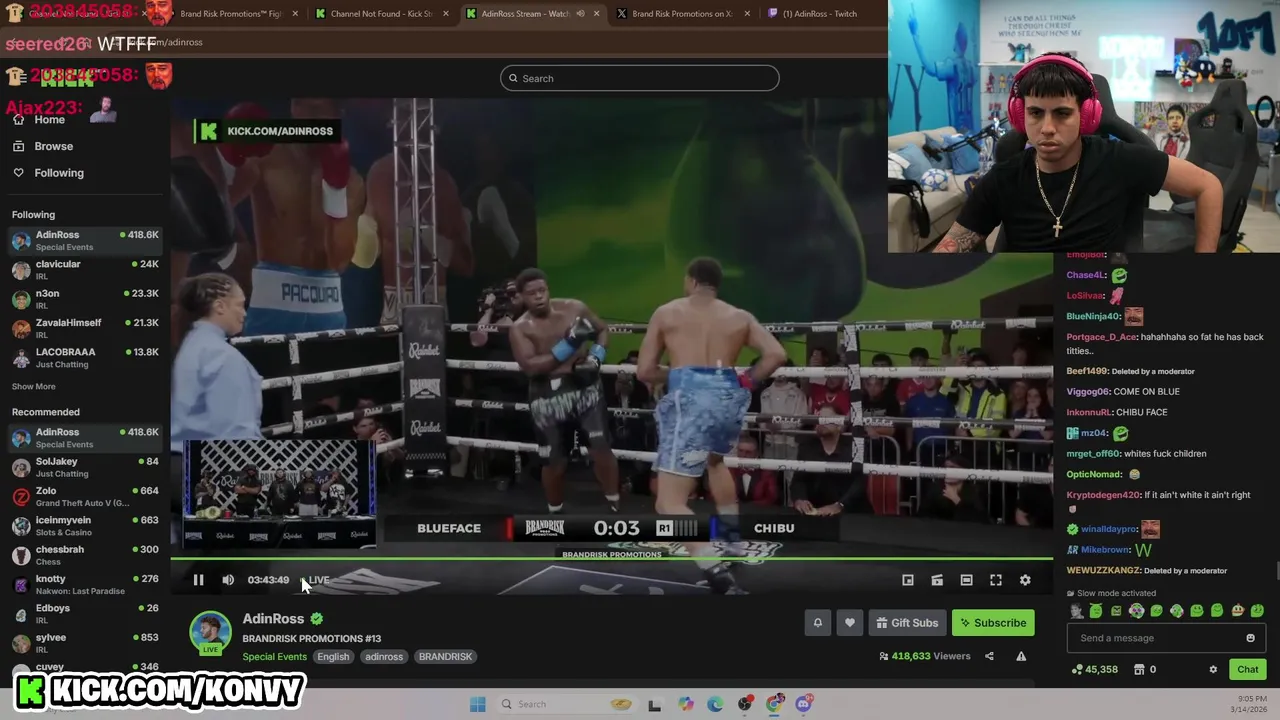
Task: Insert the last emote in chat emote row
Action: (1257, 611)
